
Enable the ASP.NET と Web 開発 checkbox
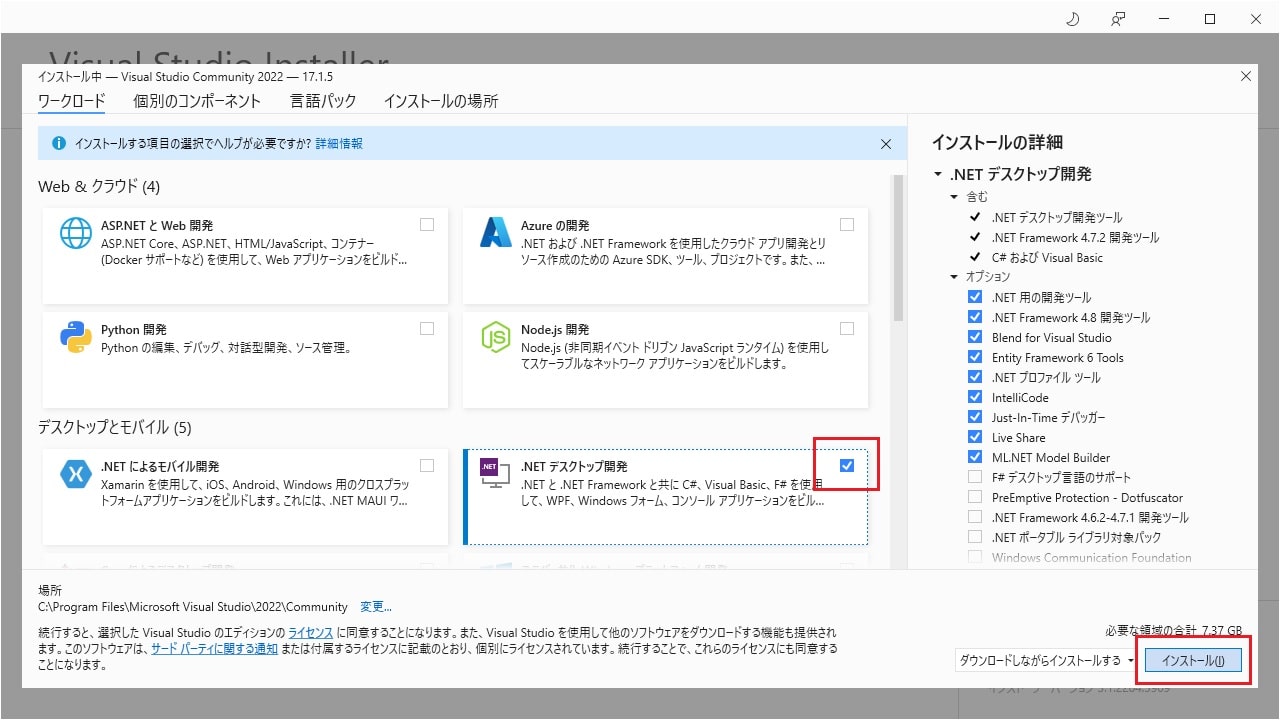coord(427,225)
